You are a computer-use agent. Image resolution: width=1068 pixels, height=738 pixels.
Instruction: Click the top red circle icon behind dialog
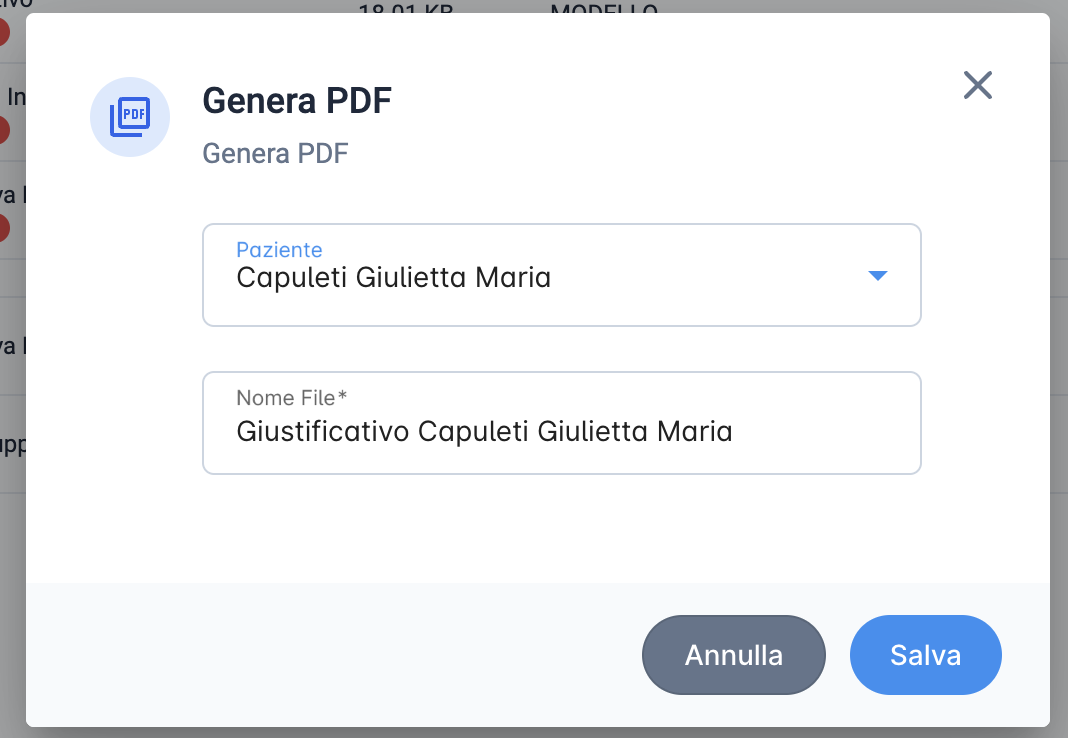[4, 32]
